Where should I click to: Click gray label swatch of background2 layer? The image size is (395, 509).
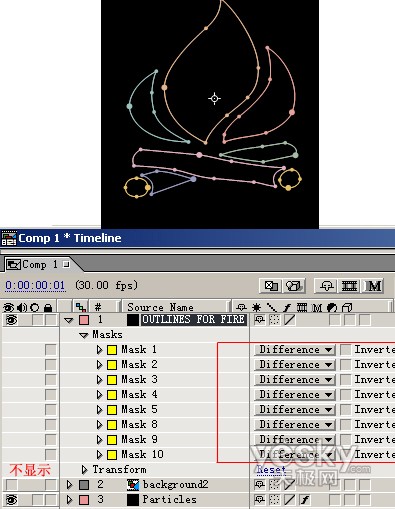coord(84,484)
